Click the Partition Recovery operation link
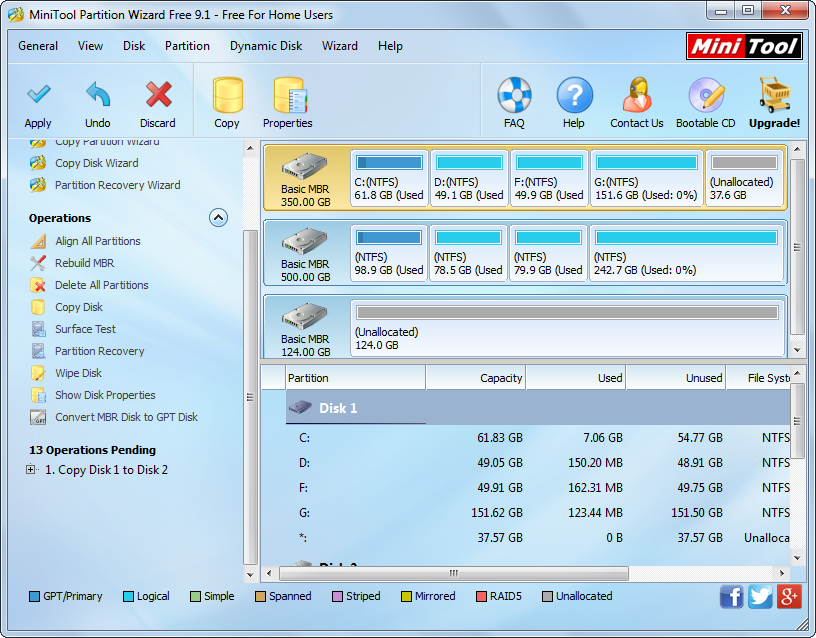The image size is (816, 638). [x=100, y=351]
